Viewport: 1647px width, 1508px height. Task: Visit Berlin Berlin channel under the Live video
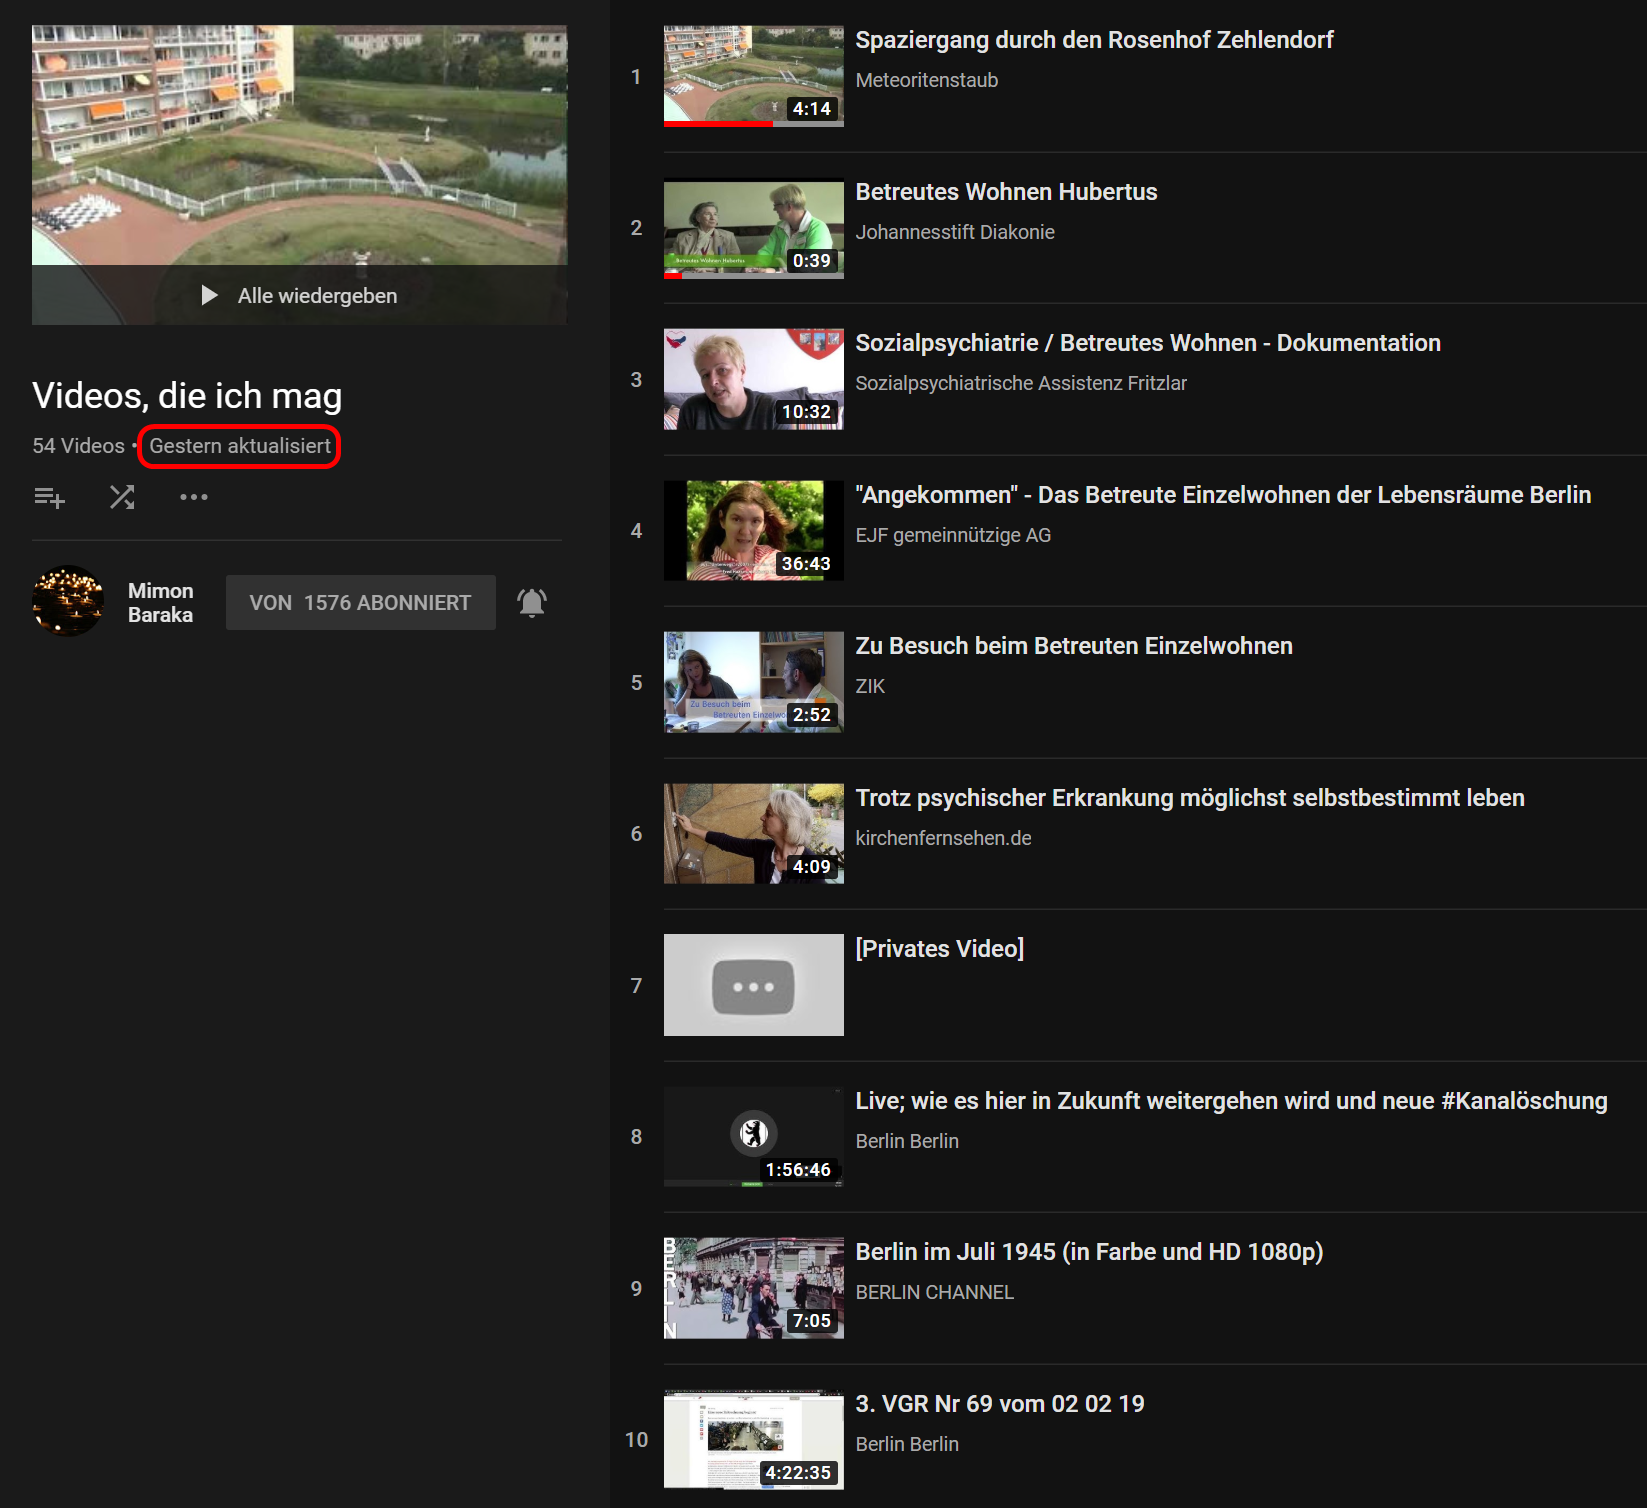(x=907, y=1141)
